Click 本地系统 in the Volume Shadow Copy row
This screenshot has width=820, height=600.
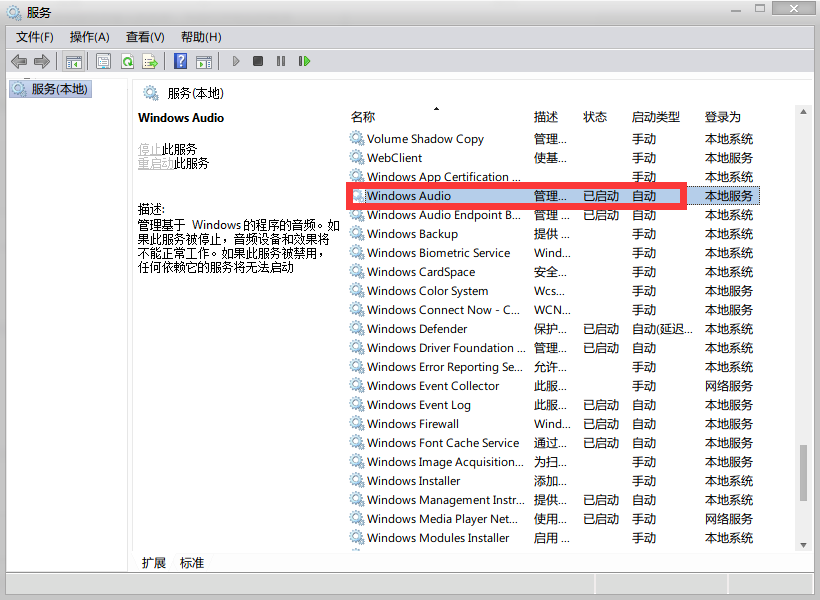pos(729,139)
